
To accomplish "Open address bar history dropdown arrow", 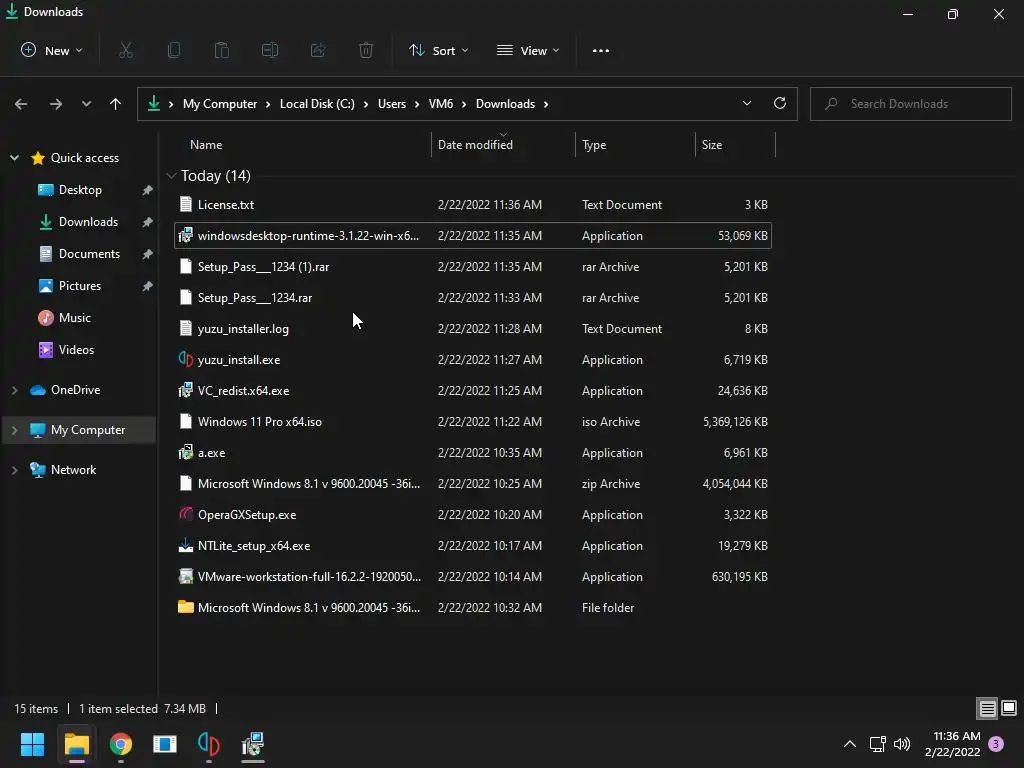I will point(746,103).
